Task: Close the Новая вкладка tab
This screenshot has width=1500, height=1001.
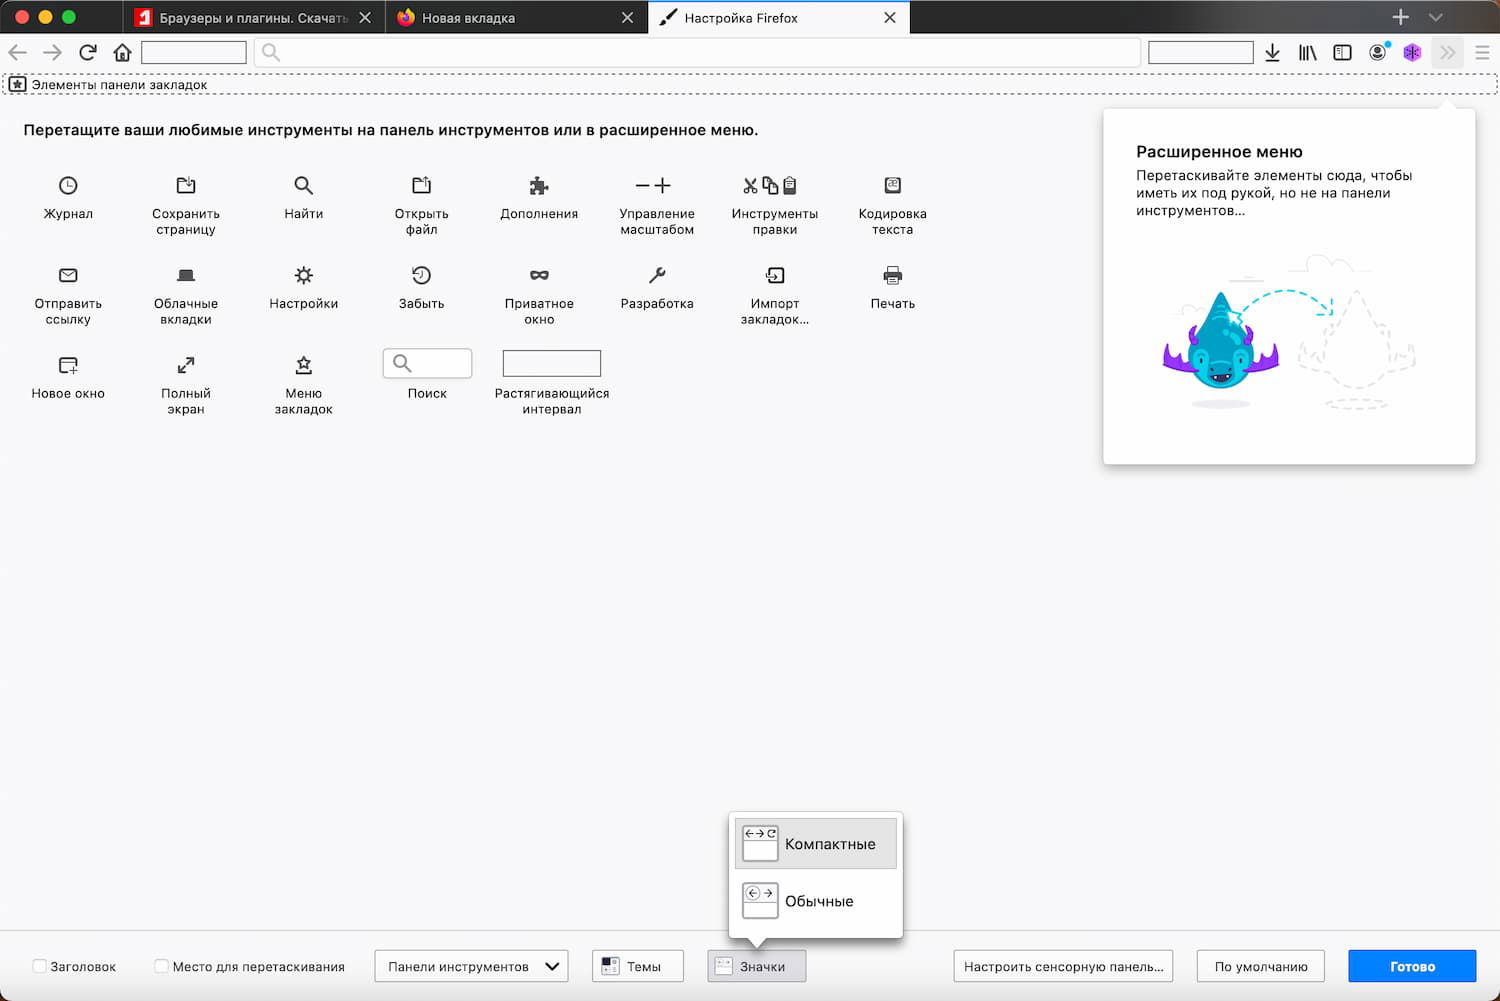Action: [x=627, y=18]
